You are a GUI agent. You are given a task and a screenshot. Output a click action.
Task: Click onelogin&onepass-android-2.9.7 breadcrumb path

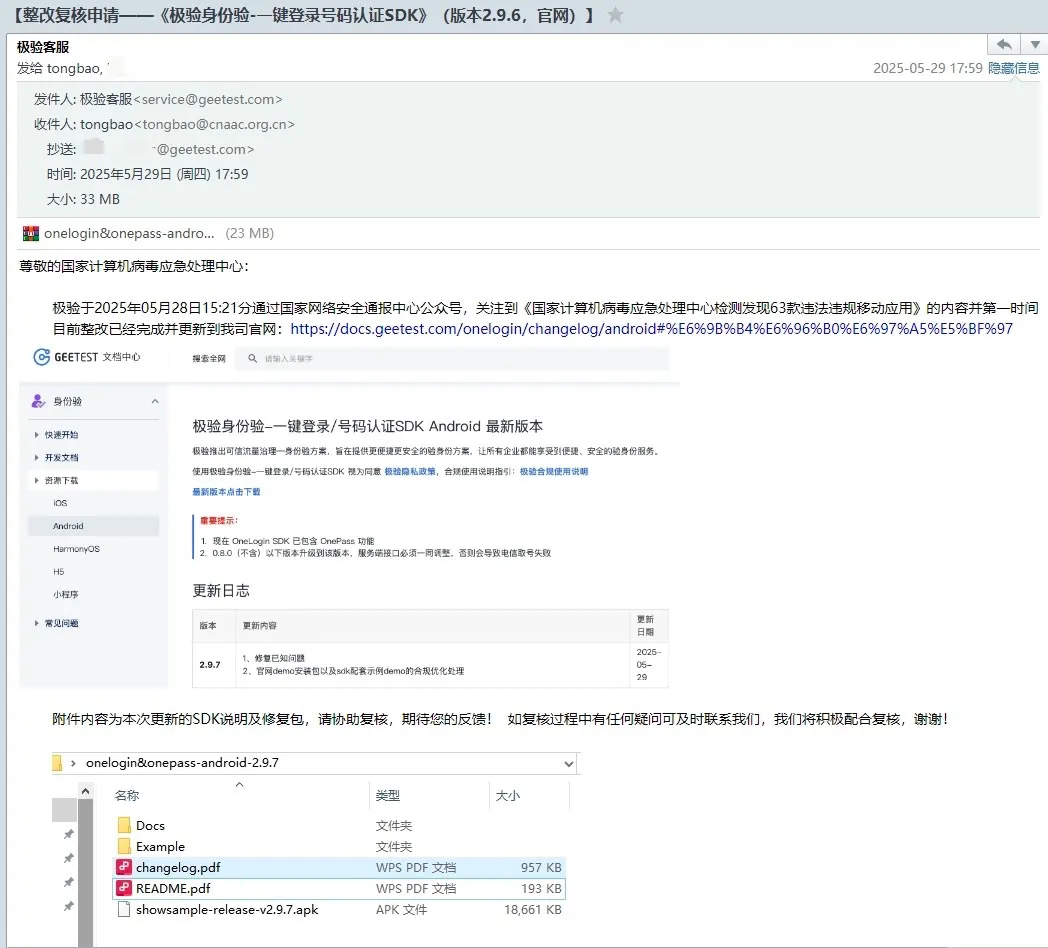tap(182, 763)
